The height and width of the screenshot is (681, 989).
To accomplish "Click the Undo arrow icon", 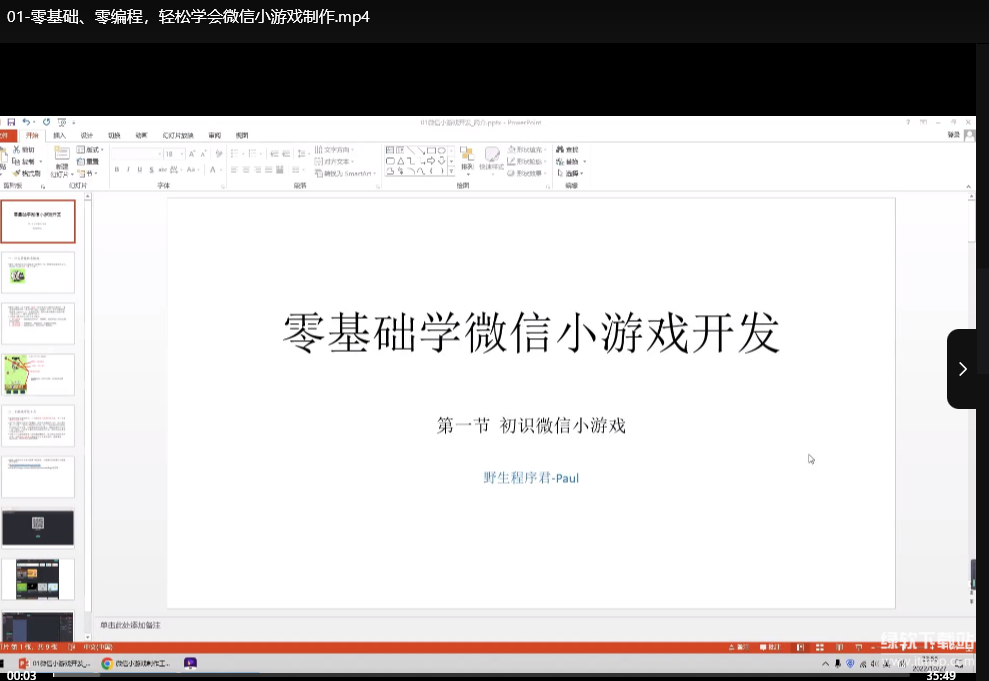I will [x=26, y=122].
